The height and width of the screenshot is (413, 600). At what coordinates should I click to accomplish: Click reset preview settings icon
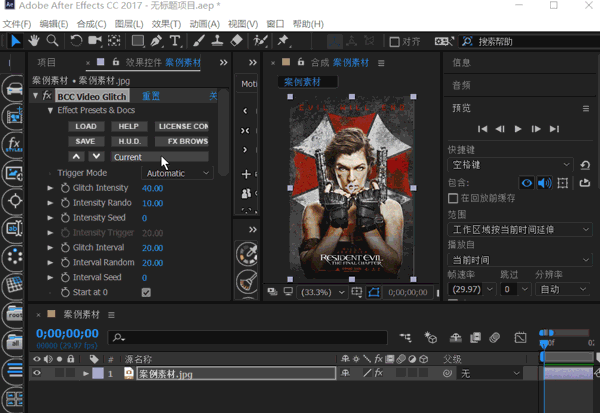click(585, 165)
